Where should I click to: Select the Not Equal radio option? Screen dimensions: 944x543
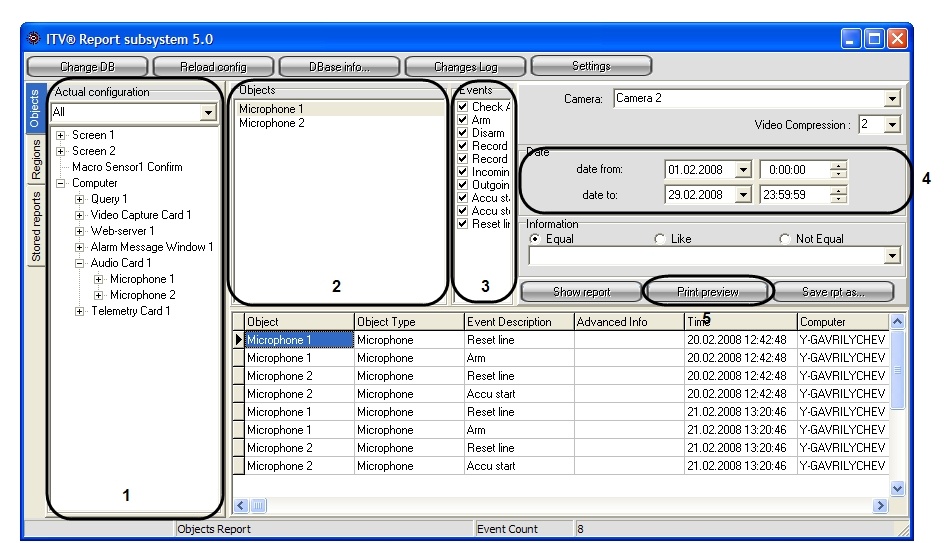point(784,239)
